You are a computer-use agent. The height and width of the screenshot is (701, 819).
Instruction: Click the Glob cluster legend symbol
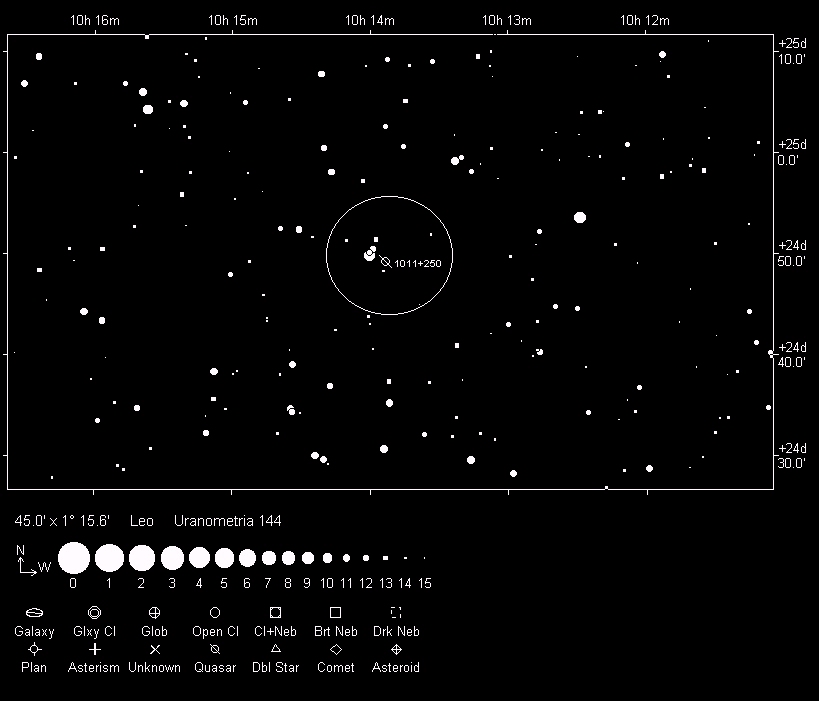154,612
